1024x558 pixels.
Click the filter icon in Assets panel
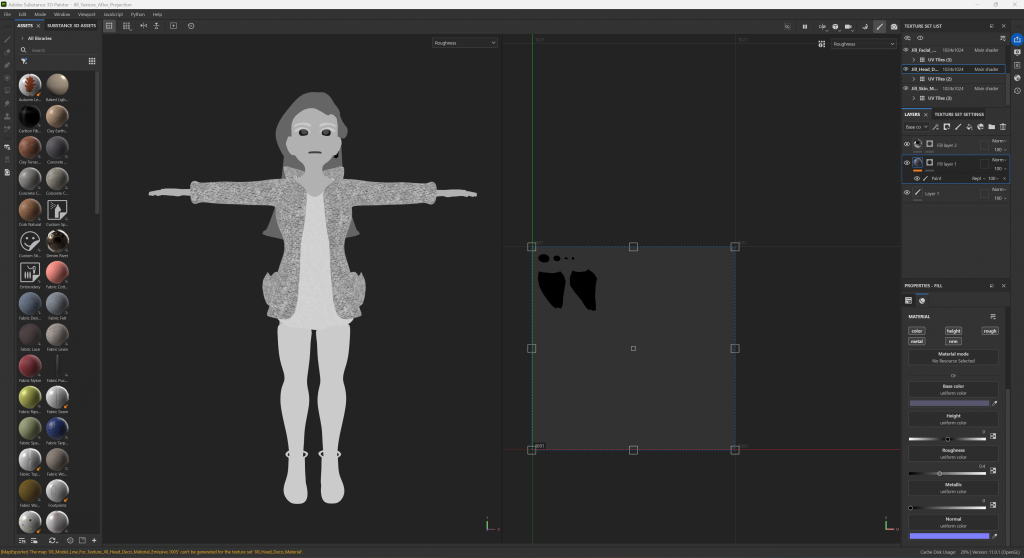(x=24, y=61)
